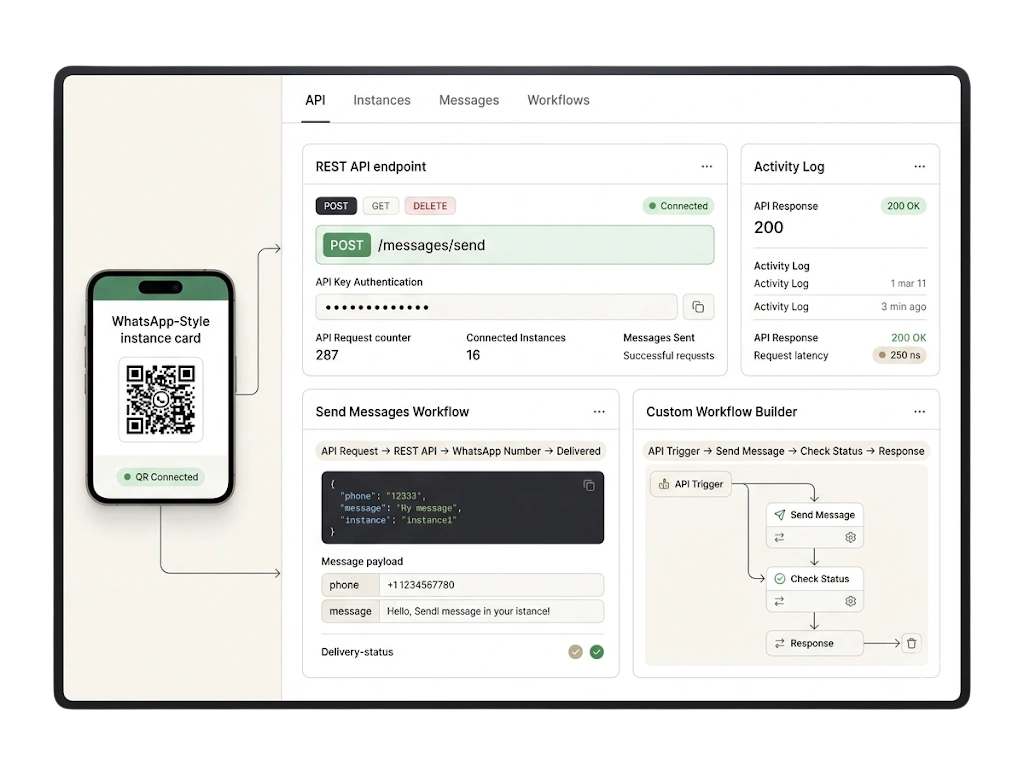1024x765 pixels.
Task: Click the phone number payload field
Action: 491,585
